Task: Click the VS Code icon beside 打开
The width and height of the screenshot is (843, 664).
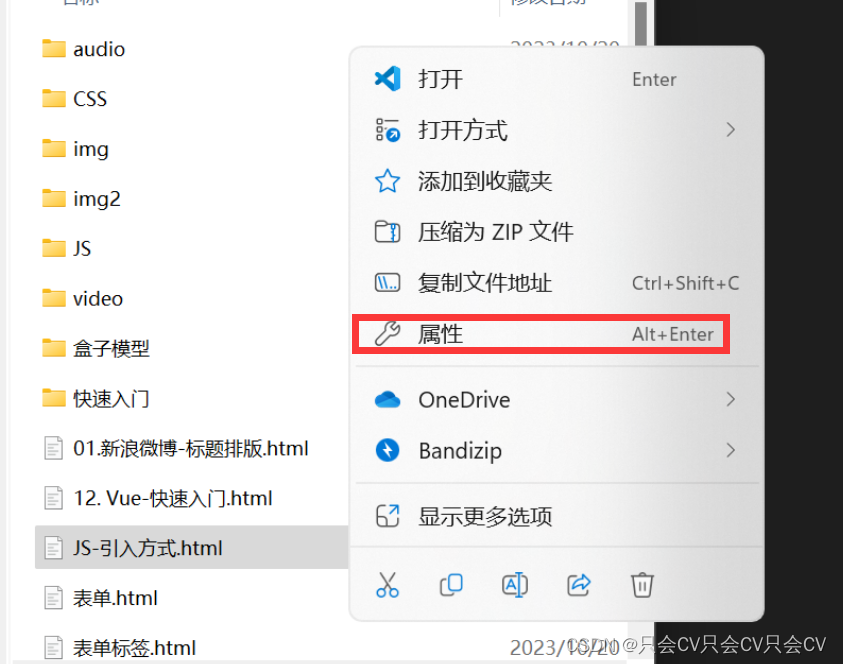Action: click(388, 79)
